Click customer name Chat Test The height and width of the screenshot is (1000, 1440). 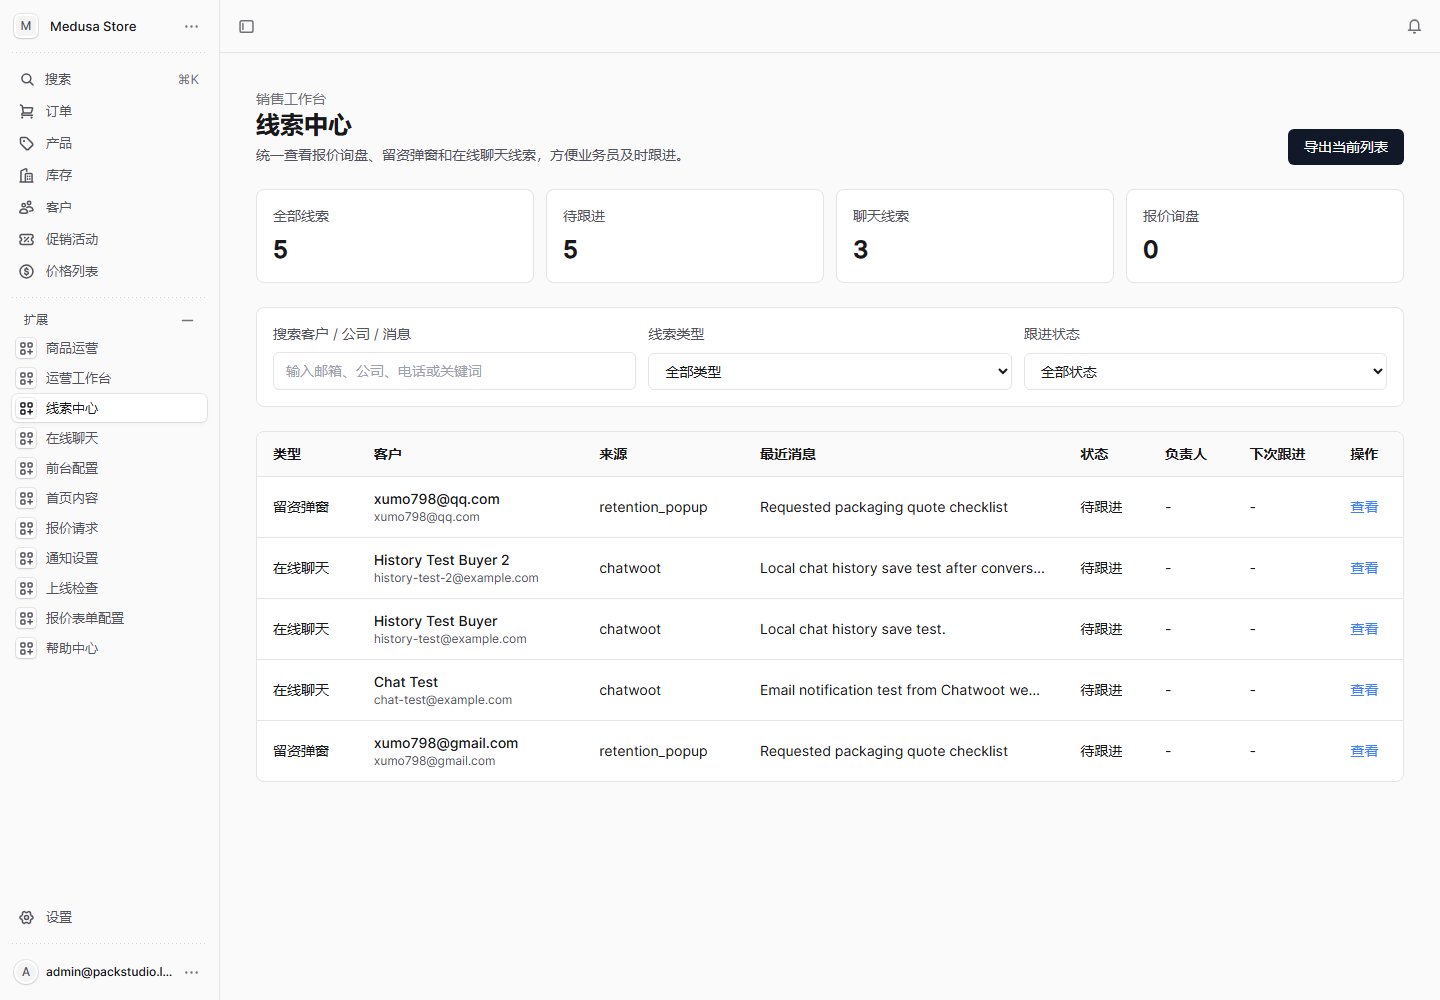[x=406, y=682]
